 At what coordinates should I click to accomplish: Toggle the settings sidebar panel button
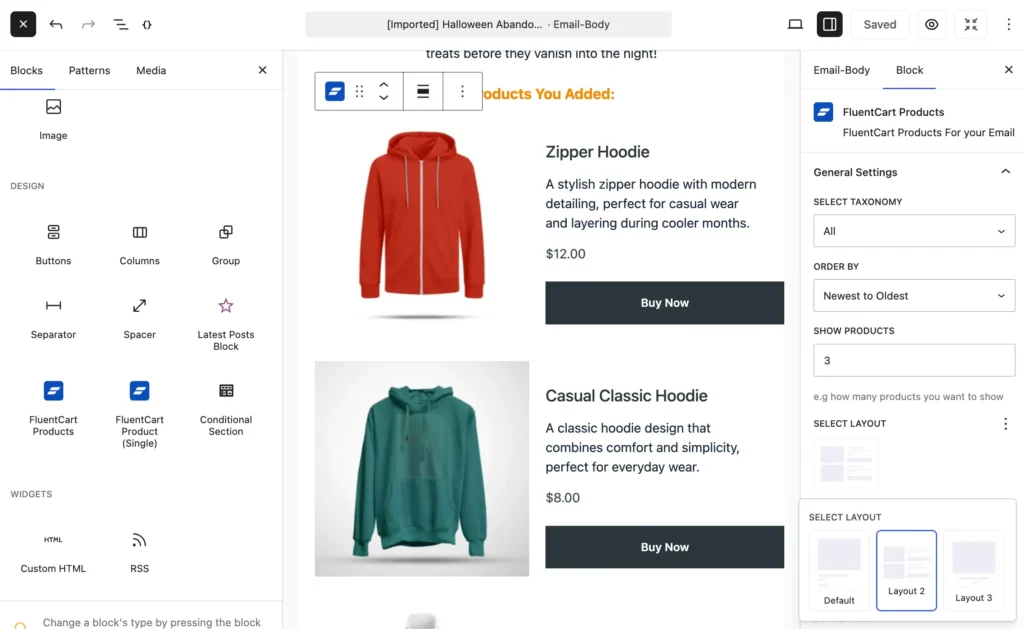point(829,24)
